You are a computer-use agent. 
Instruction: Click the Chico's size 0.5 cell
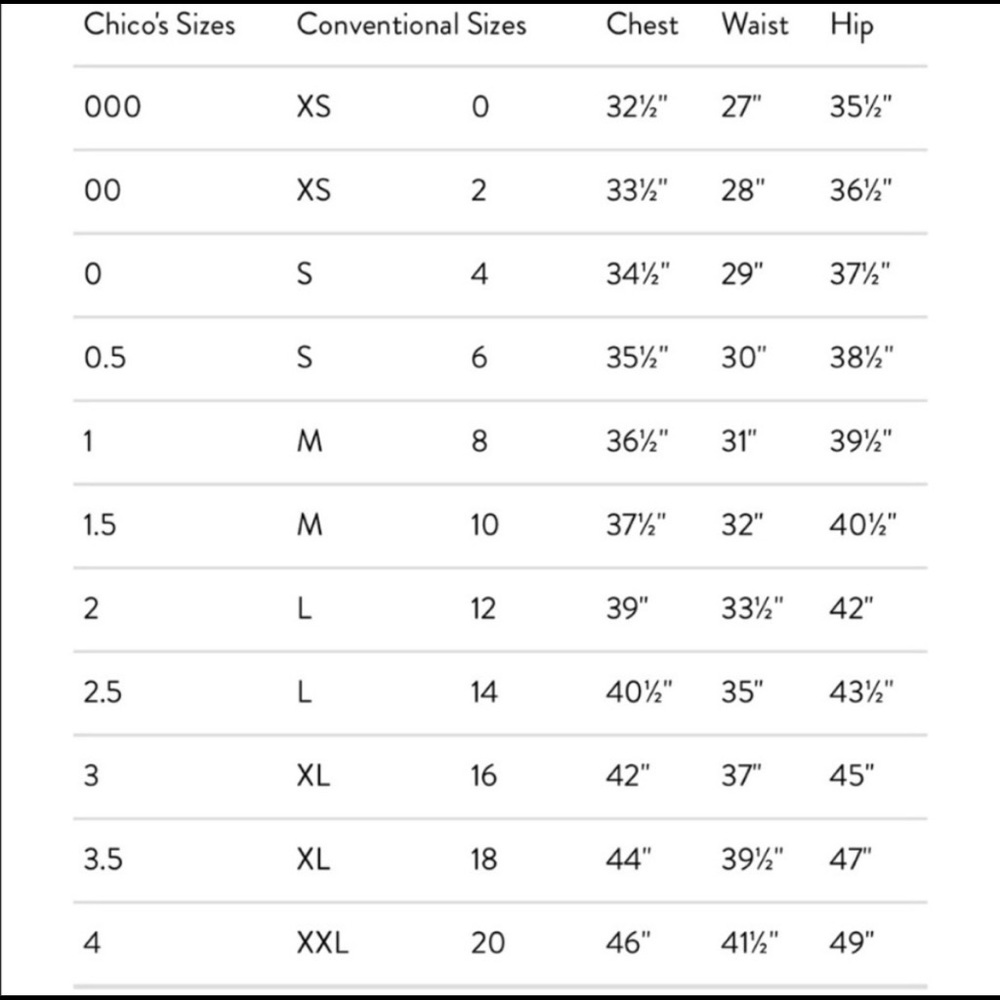coord(105,357)
